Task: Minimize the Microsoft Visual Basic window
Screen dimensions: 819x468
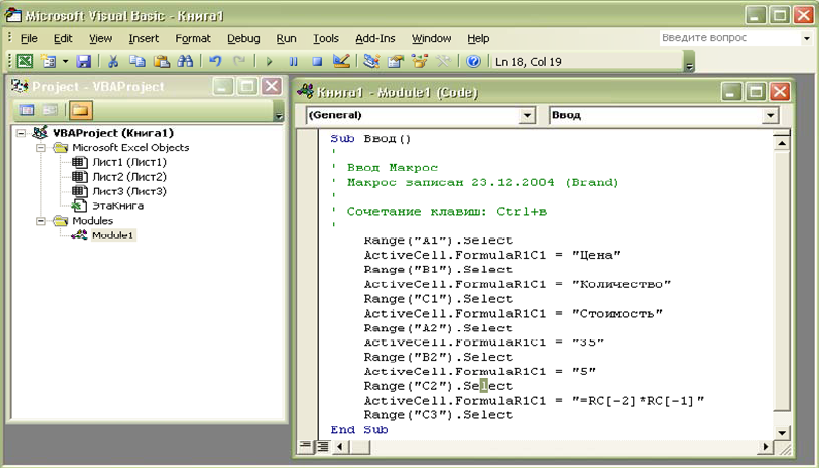Action: pos(755,14)
